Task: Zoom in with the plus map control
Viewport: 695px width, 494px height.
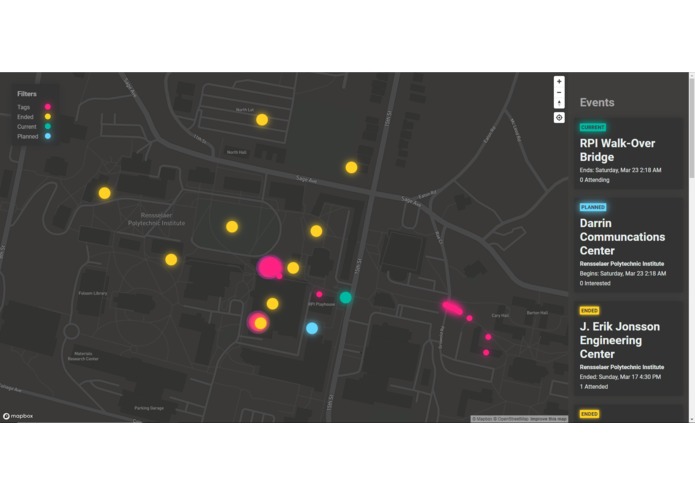Action: (559, 82)
